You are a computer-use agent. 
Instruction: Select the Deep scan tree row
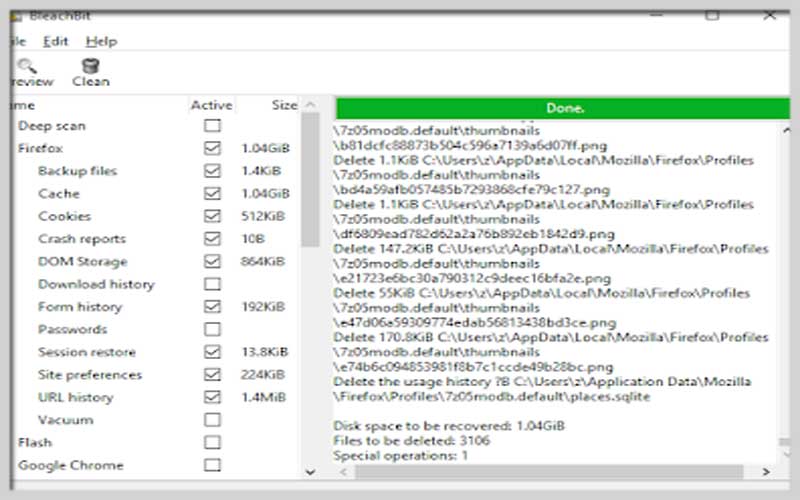pyautogui.click(x=156, y=126)
